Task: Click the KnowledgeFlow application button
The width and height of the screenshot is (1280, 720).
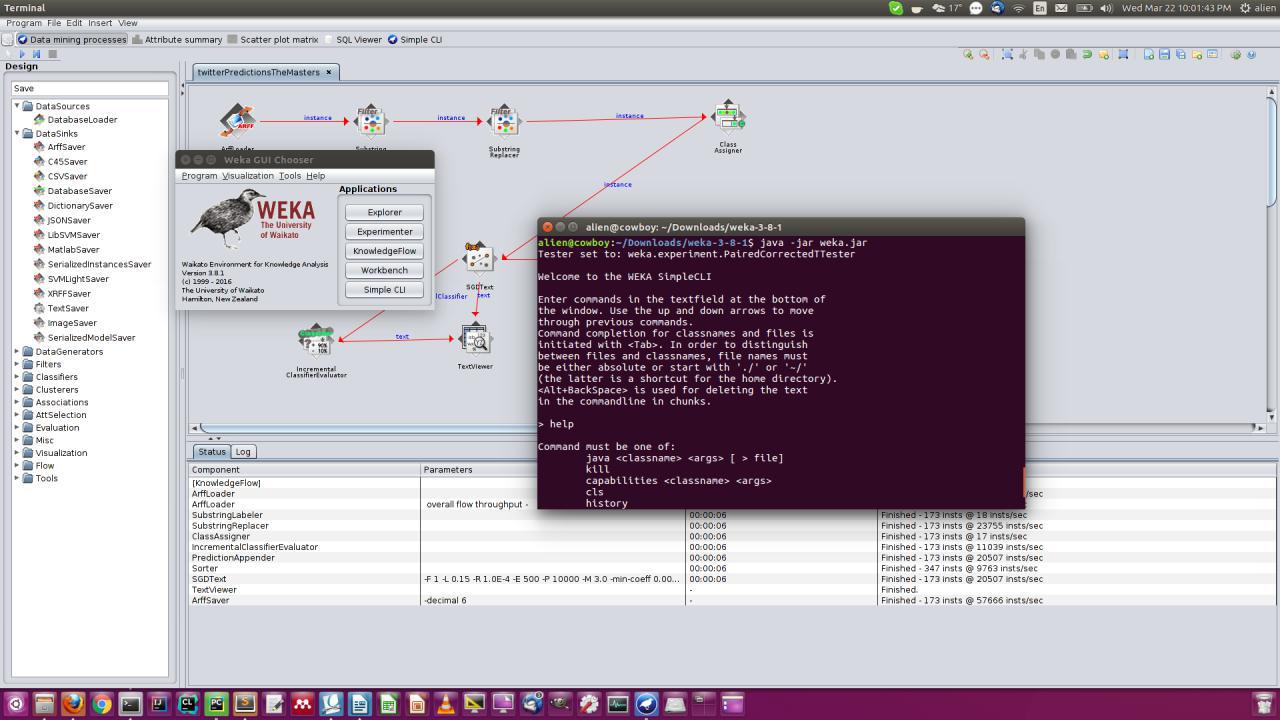Action: [384, 251]
